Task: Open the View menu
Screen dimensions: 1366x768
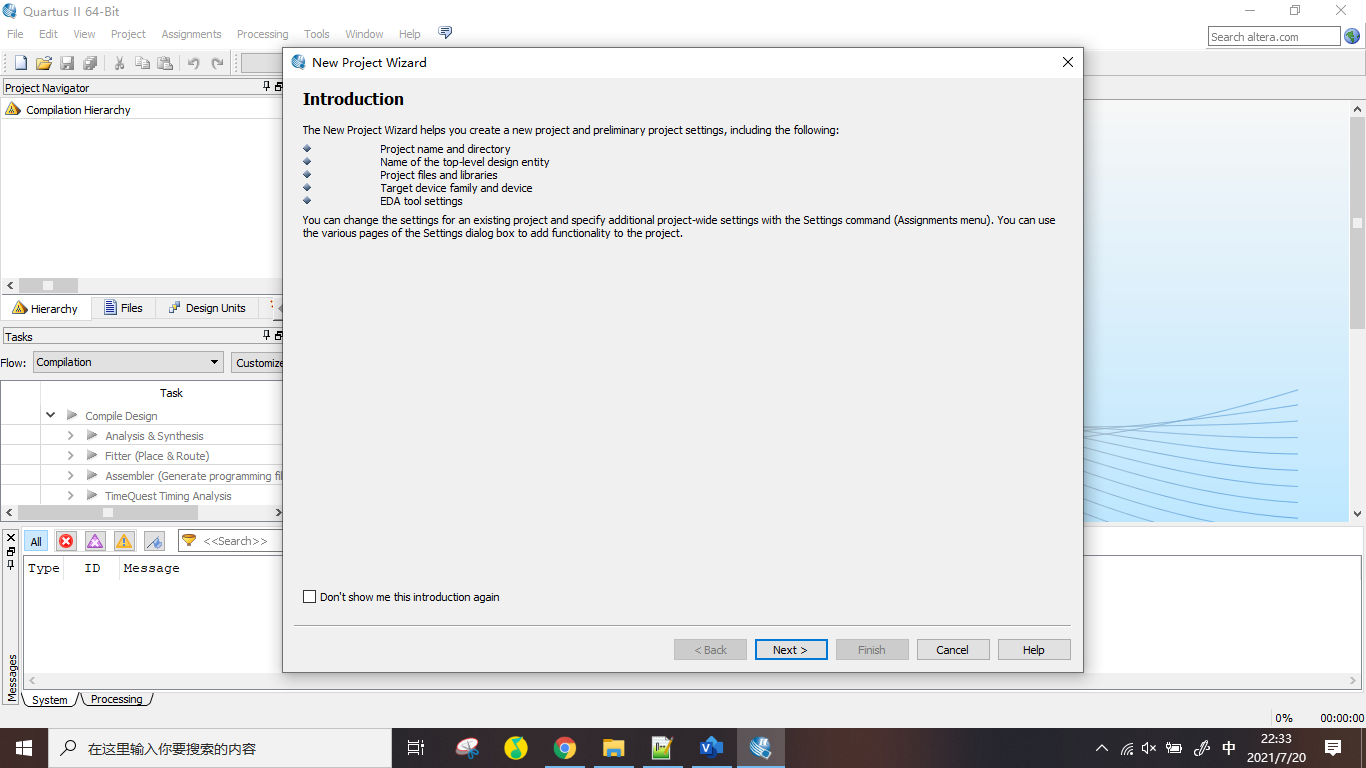Action: point(84,34)
